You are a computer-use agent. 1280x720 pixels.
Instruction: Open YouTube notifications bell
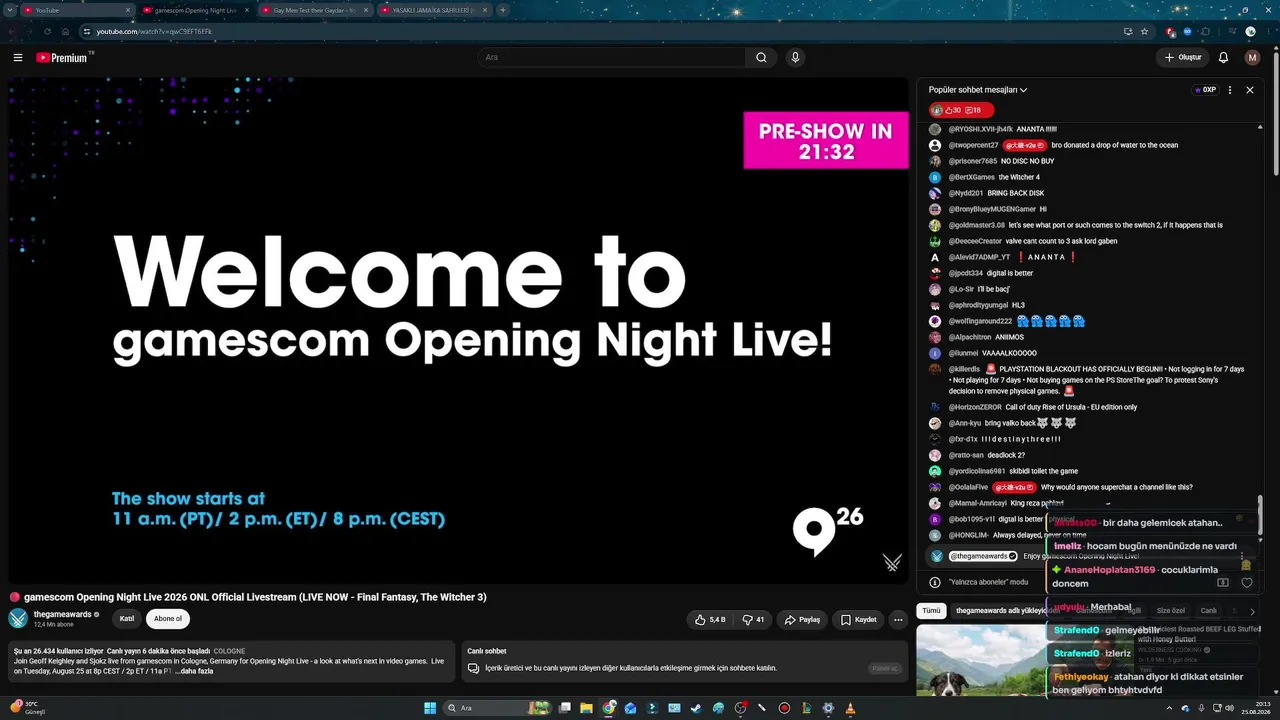click(1223, 58)
